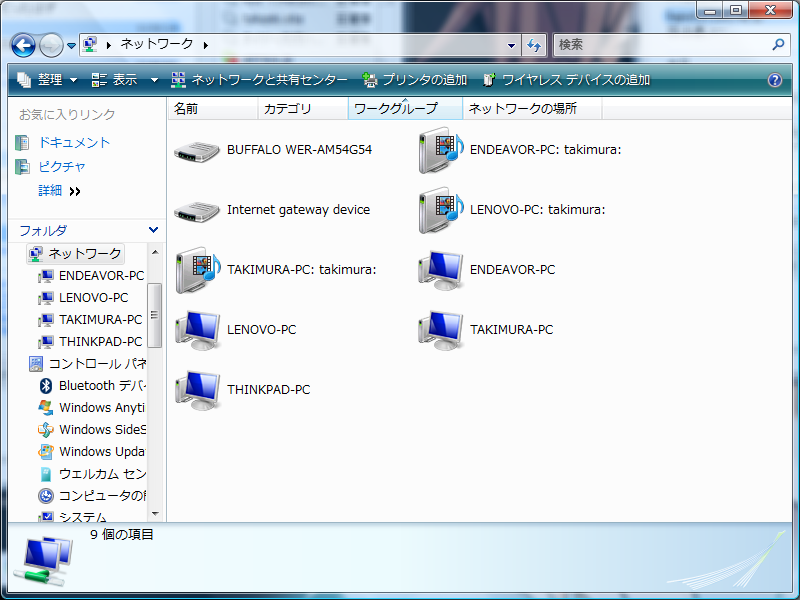Click the network icon in address bar
Screen dimensions: 800x600
tap(90, 44)
